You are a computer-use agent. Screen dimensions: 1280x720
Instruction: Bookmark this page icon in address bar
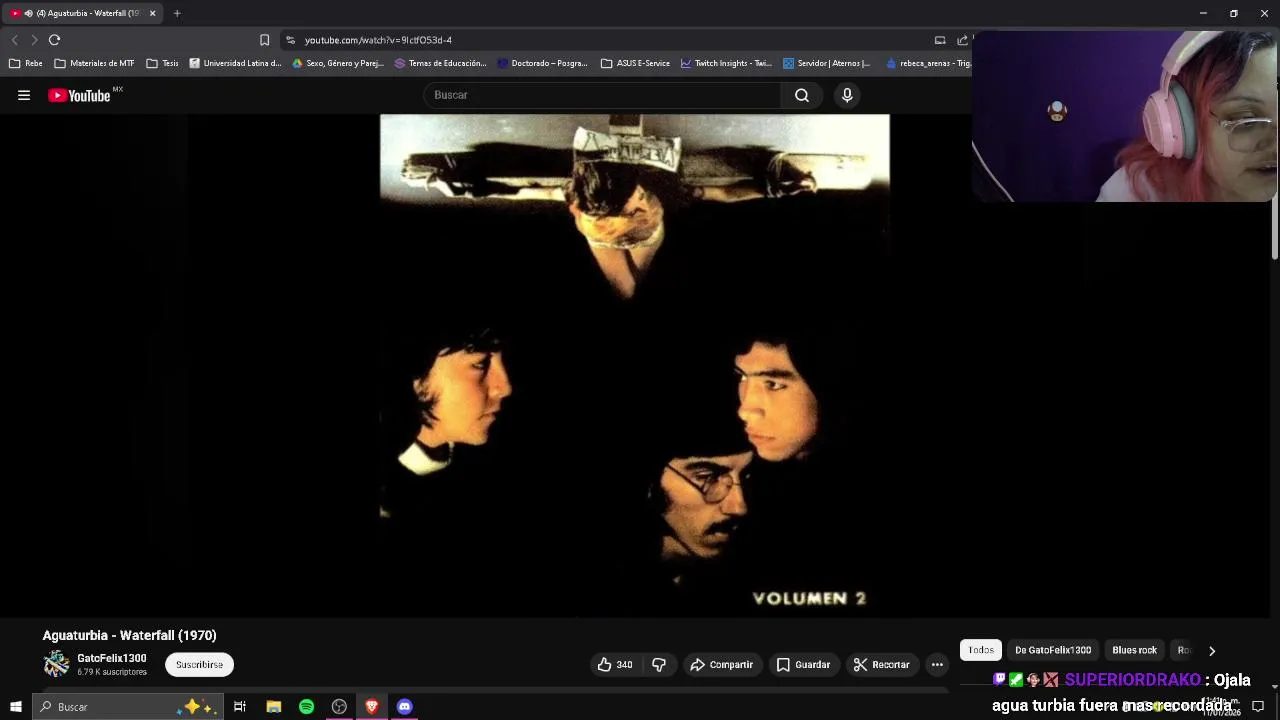click(264, 40)
